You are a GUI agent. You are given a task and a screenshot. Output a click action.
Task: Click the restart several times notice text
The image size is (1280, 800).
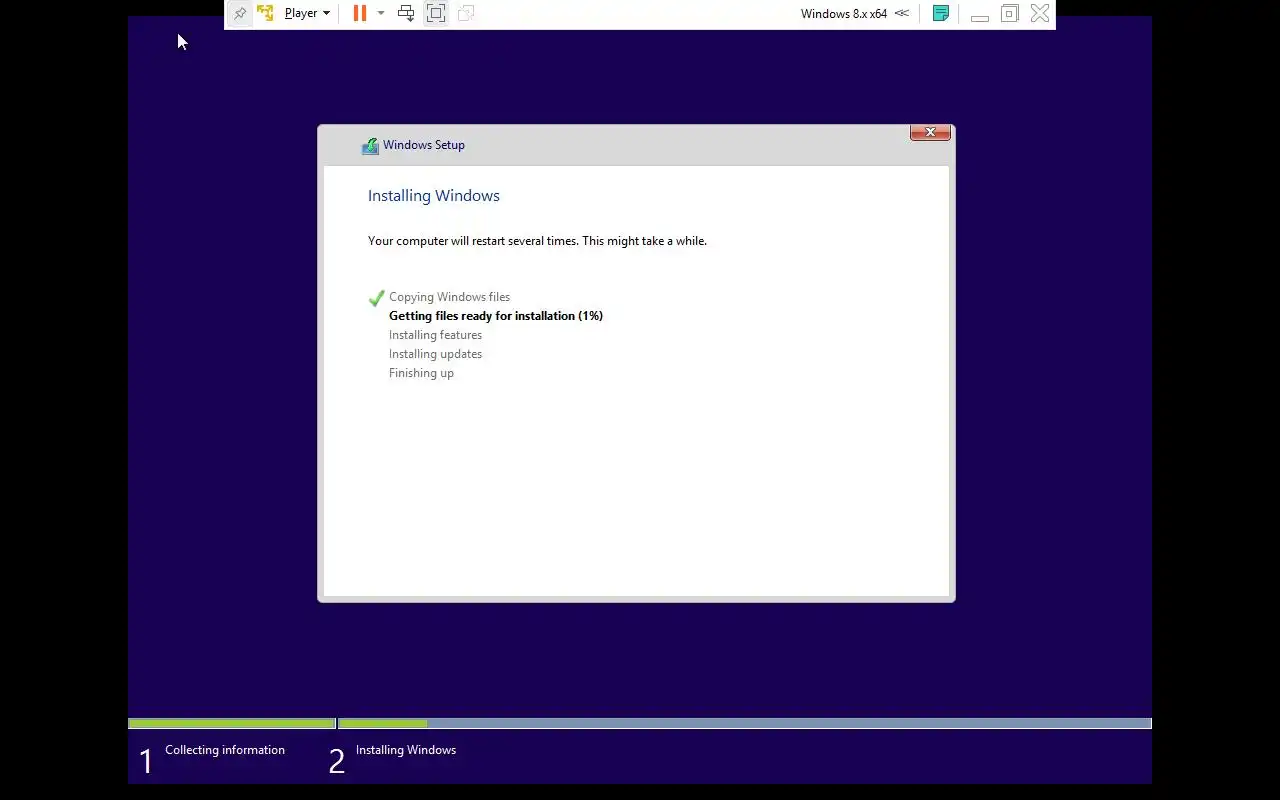point(537,241)
